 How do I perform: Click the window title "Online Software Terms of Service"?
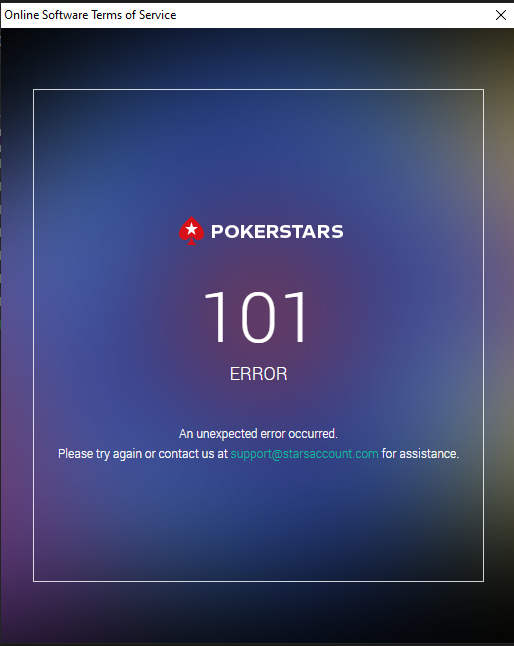pyautogui.click(x=90, y=15)
